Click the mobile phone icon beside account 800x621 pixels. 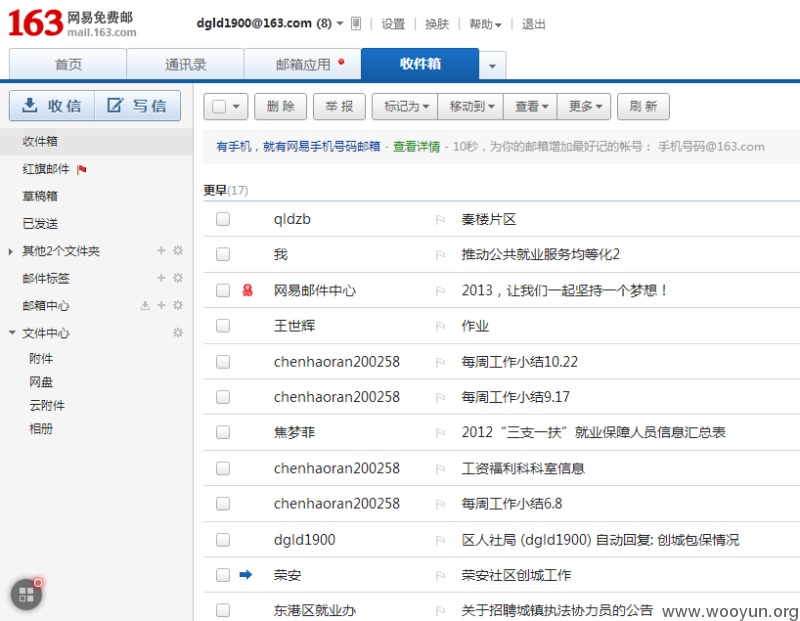[356, 23]
